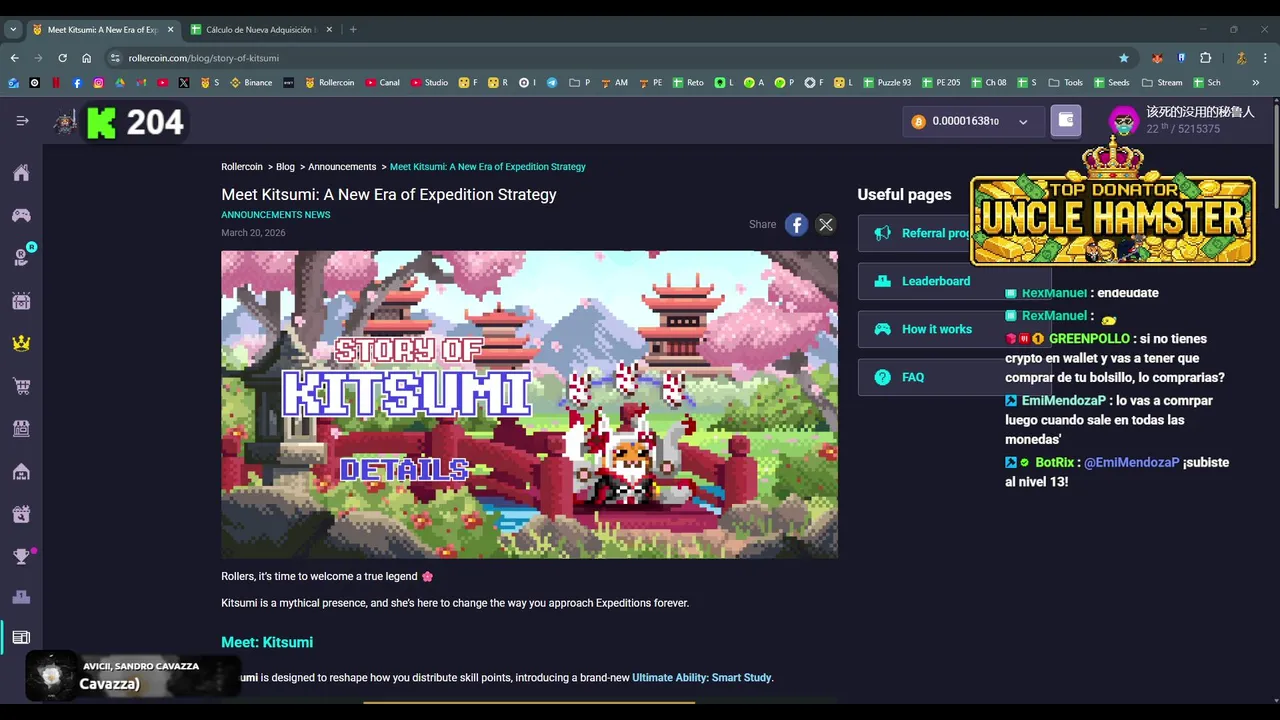Open the Binance bookmark

pos(251,83)
